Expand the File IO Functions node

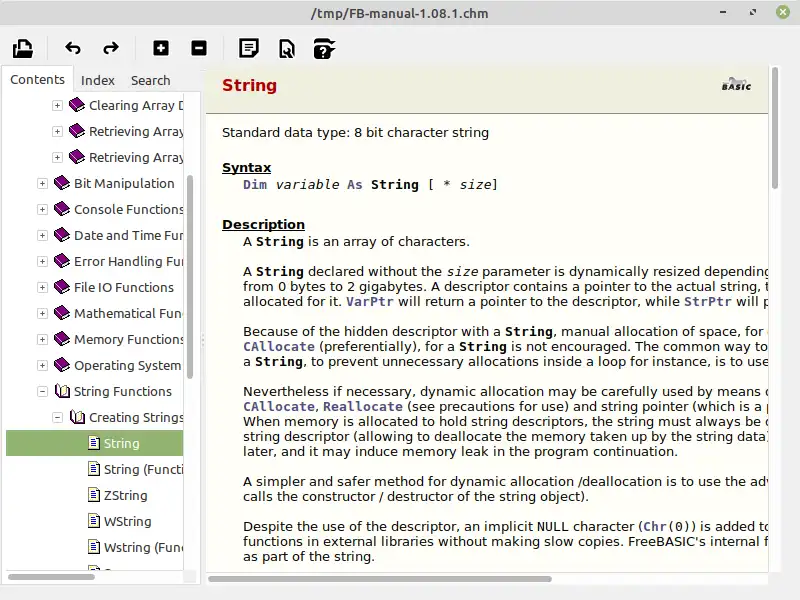[42, 288]
